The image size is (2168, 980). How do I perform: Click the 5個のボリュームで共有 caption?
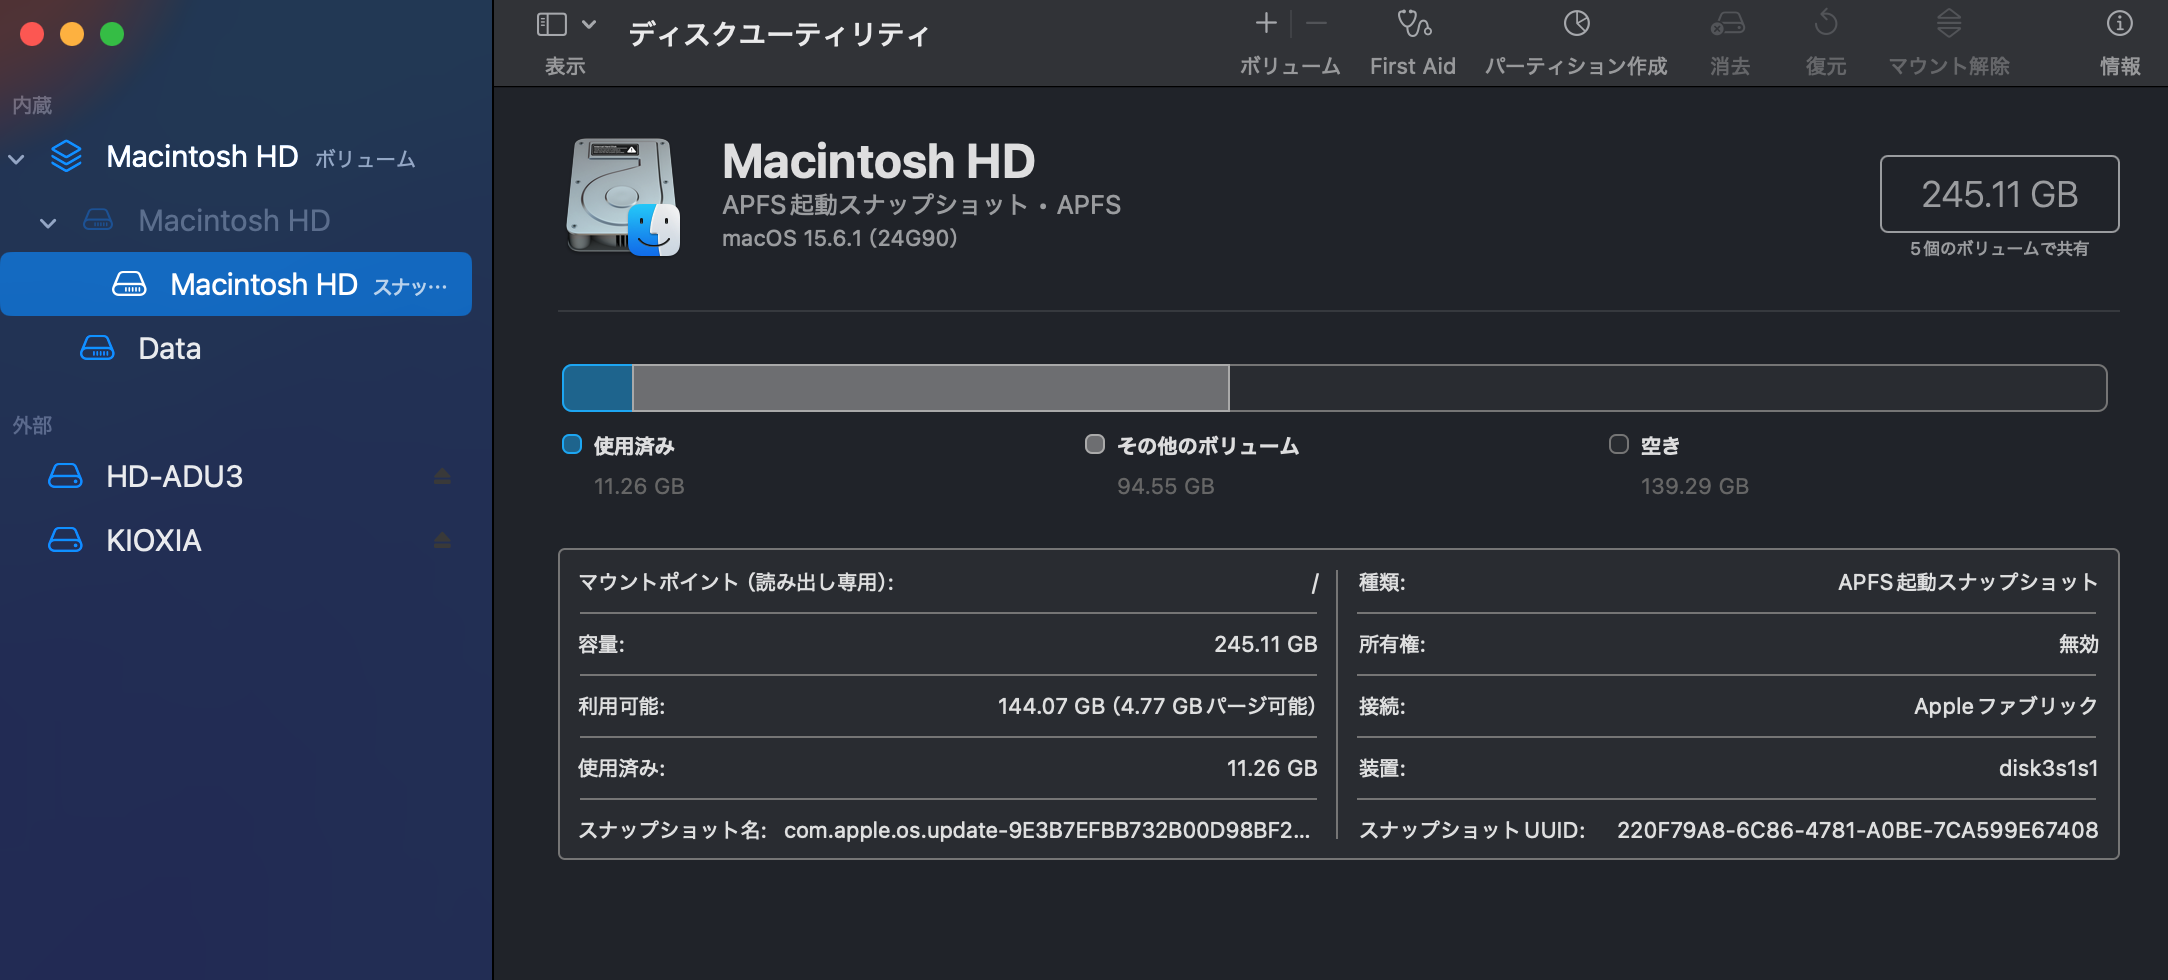[x=1999, y=248]
